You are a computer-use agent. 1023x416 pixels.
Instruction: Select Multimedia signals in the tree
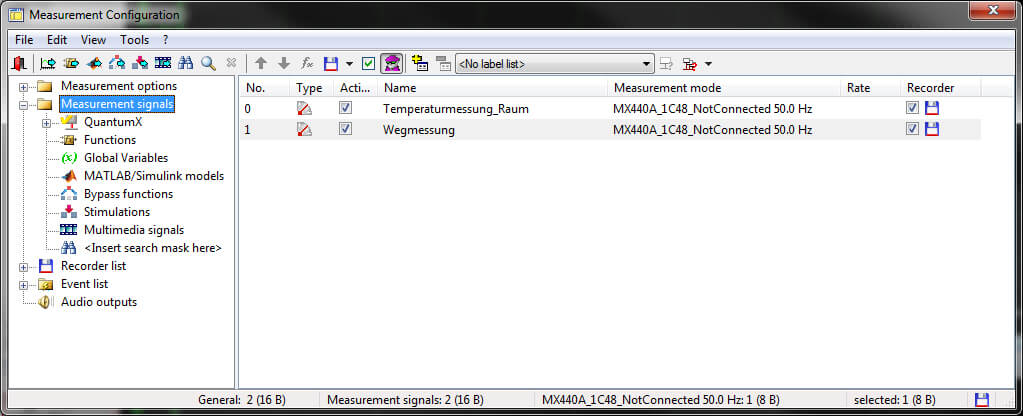[134, 230]
